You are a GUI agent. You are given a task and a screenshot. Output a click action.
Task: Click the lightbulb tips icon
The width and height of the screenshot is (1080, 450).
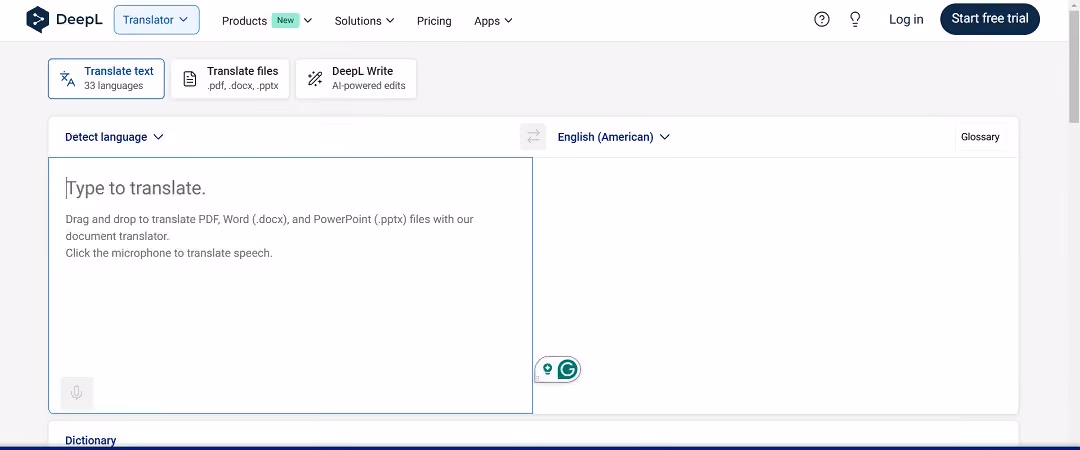click(x=855, y=19)
